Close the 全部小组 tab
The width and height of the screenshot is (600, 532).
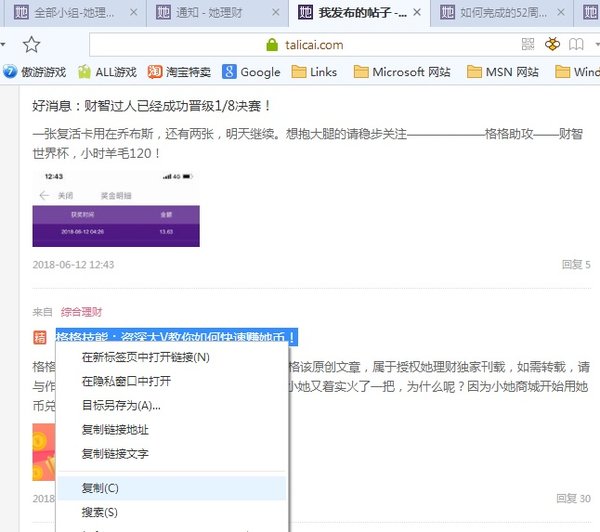[134, 13]
